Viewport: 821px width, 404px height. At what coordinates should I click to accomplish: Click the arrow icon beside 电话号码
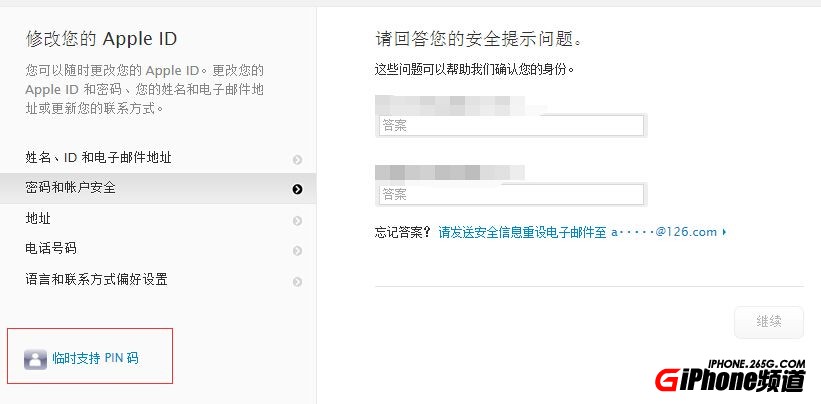(297, 250)
